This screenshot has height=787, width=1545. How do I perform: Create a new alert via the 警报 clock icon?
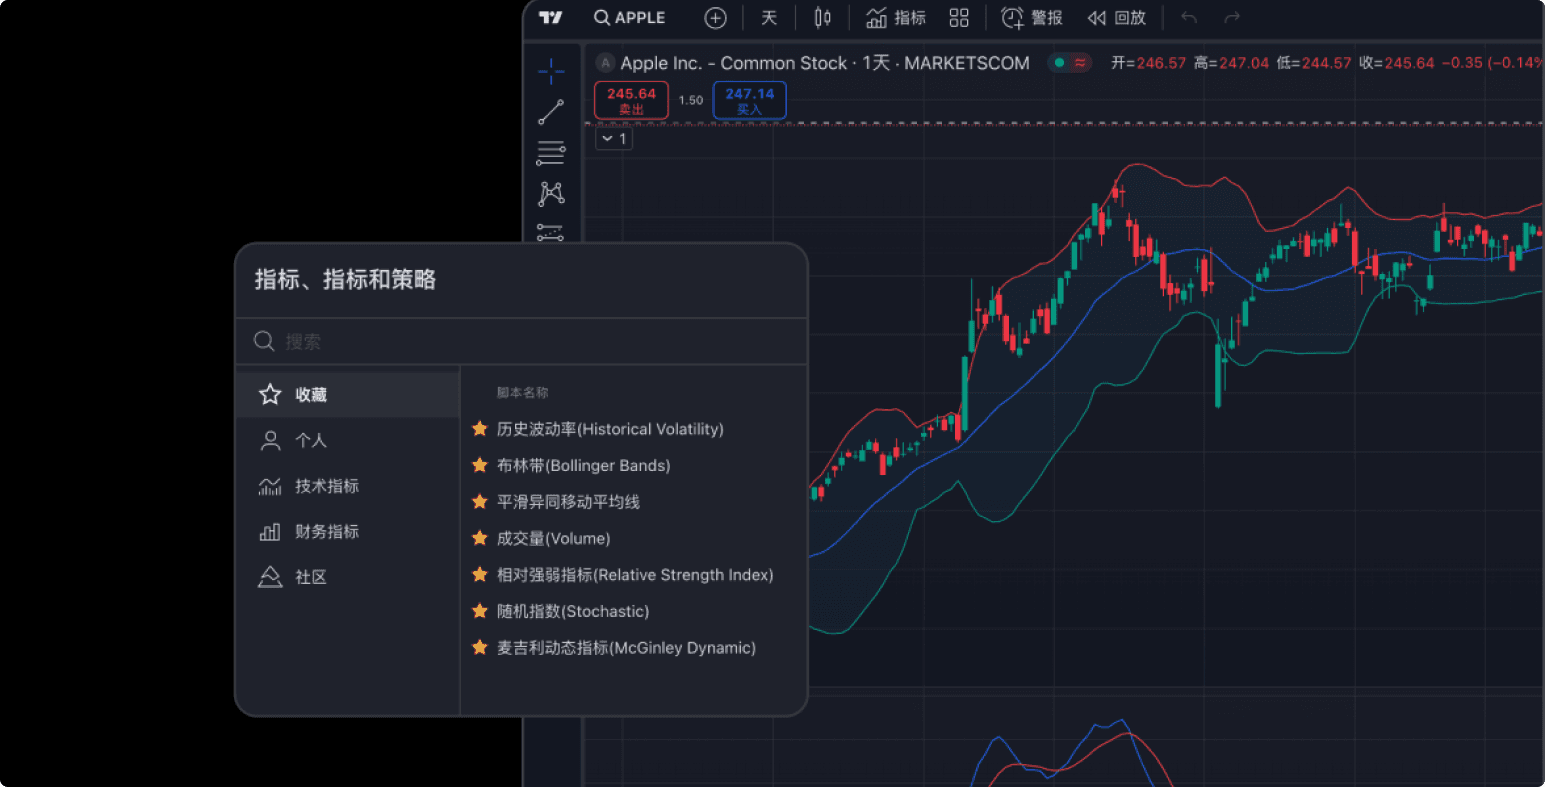[x=1032, y=17]
